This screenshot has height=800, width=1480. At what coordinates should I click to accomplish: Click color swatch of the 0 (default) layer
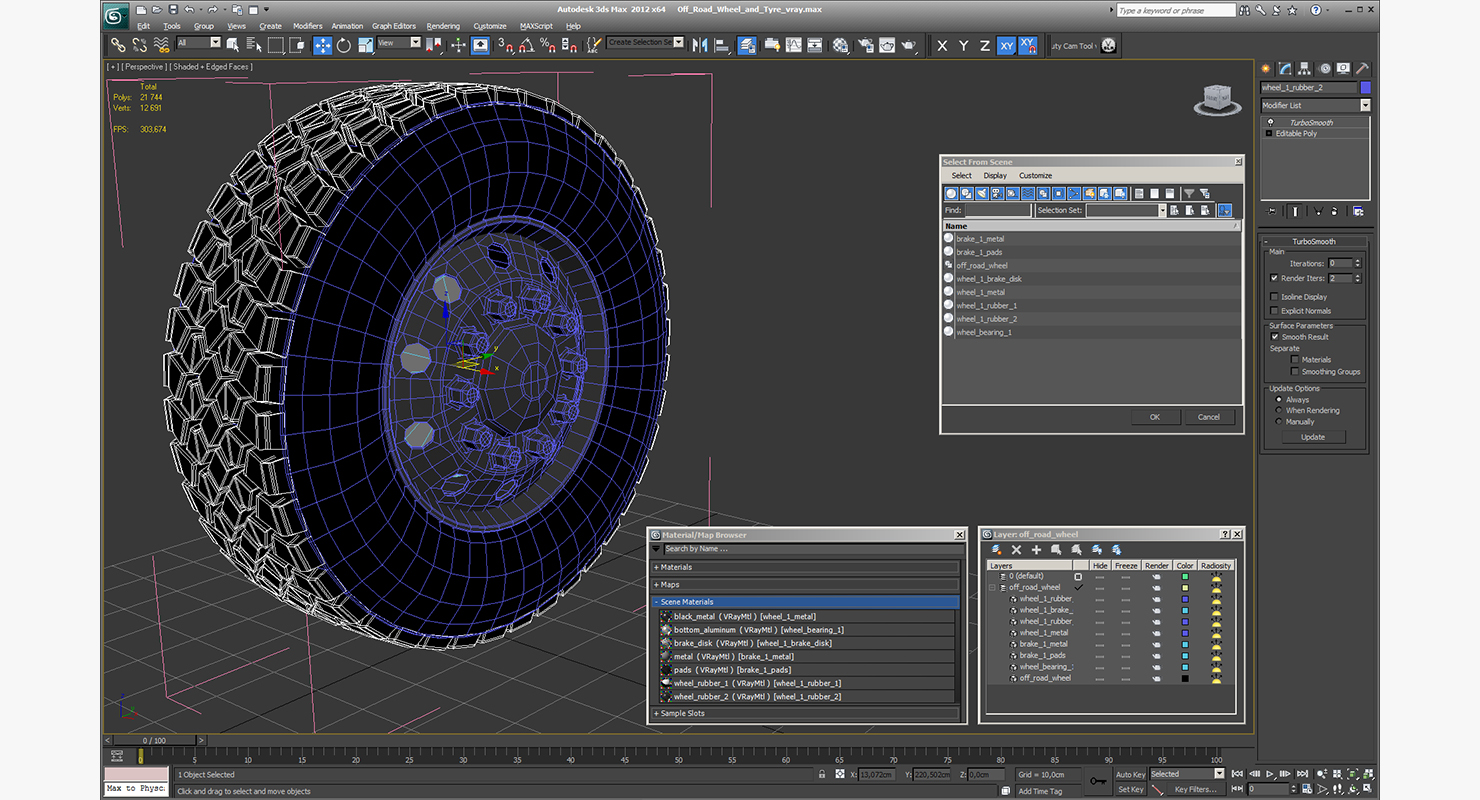point(1185,577)
